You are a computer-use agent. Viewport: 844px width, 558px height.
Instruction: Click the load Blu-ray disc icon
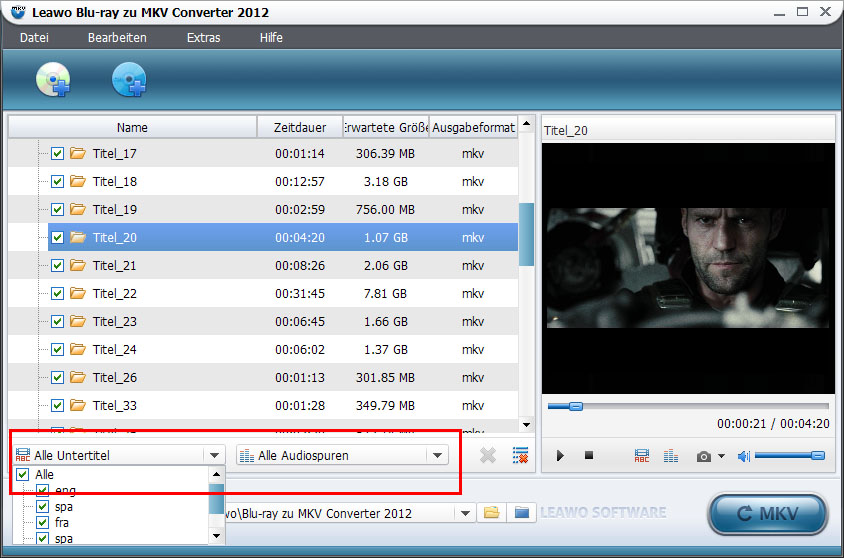[x=53, y=80]
